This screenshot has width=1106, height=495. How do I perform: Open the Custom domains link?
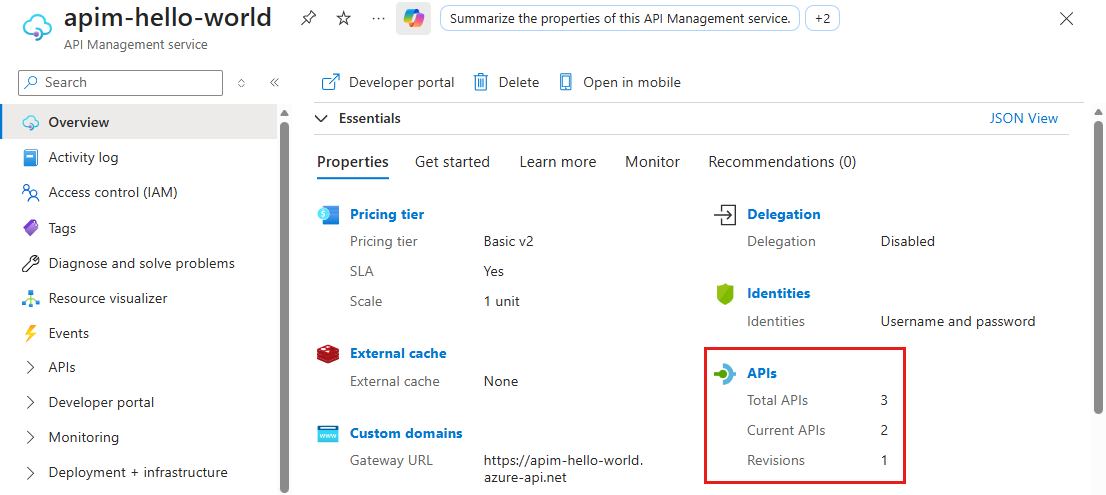coord(406,434)
